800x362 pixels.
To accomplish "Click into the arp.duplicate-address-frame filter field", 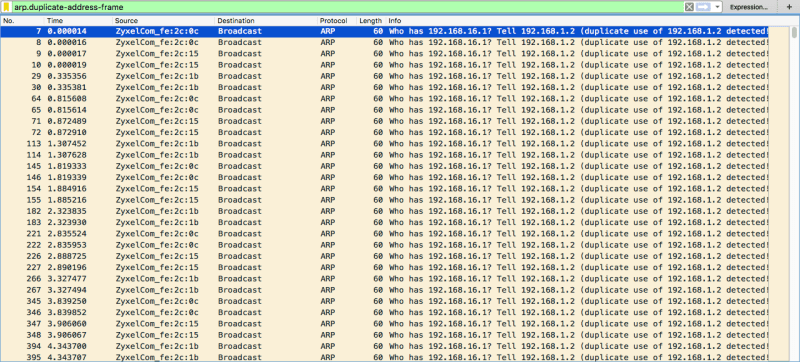I will (347, 8).
